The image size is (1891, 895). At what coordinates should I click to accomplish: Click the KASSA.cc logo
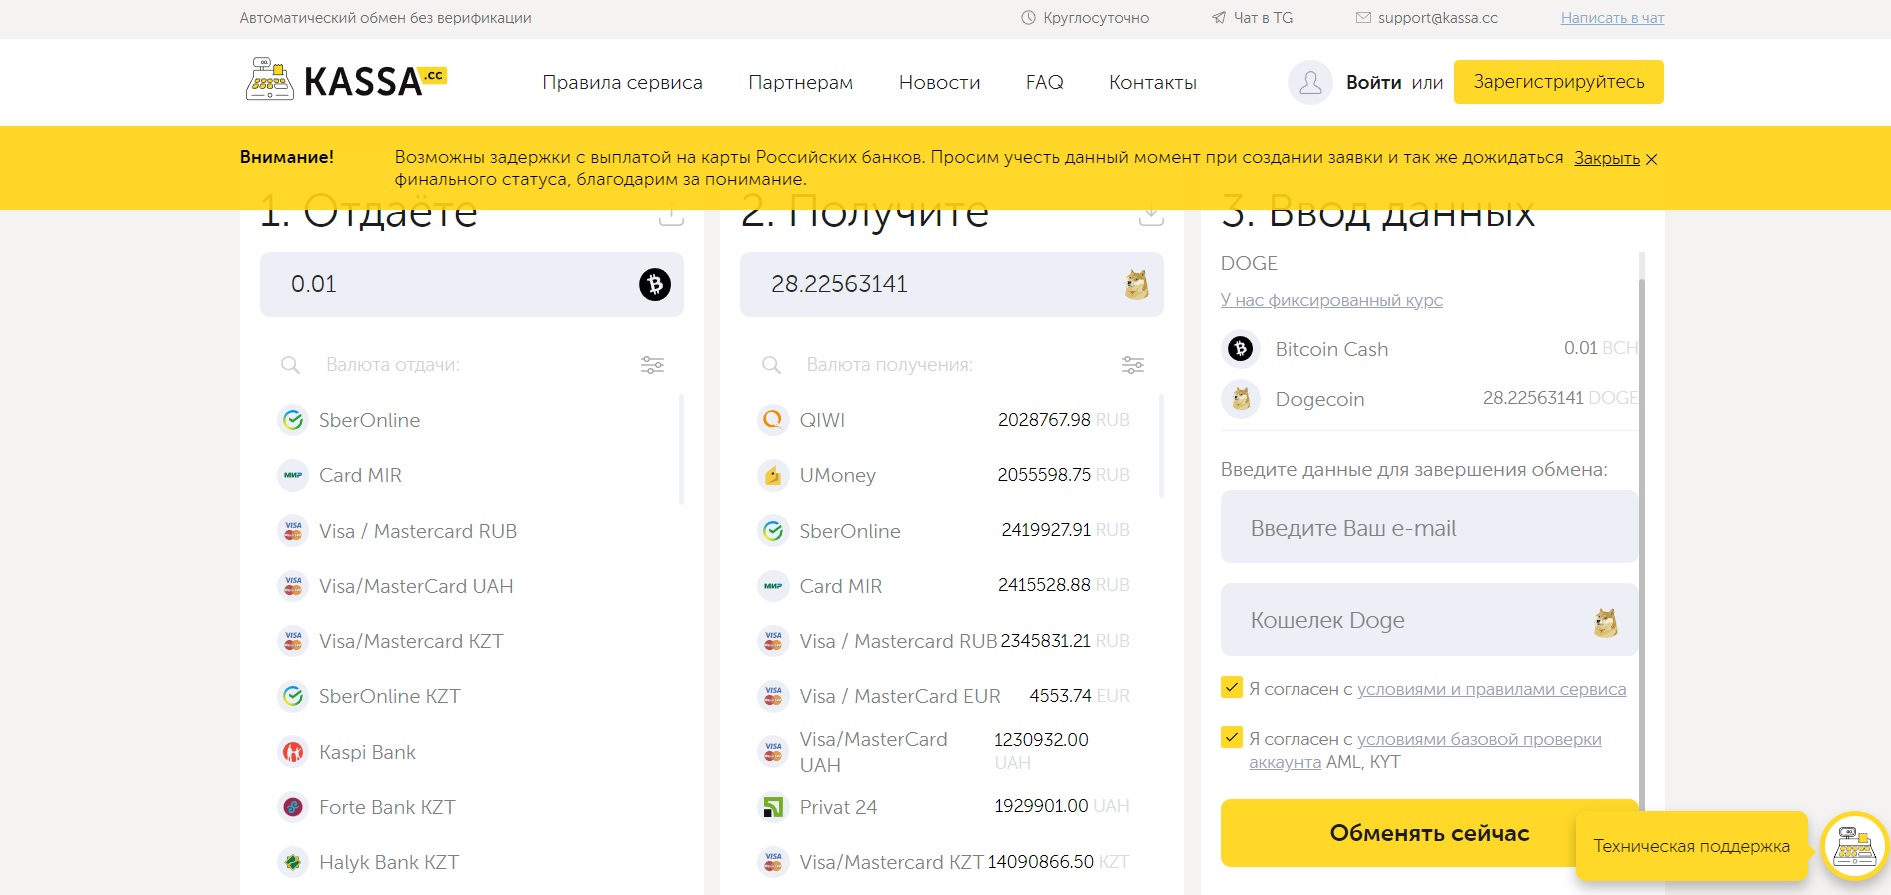click(x=346, y=80)
